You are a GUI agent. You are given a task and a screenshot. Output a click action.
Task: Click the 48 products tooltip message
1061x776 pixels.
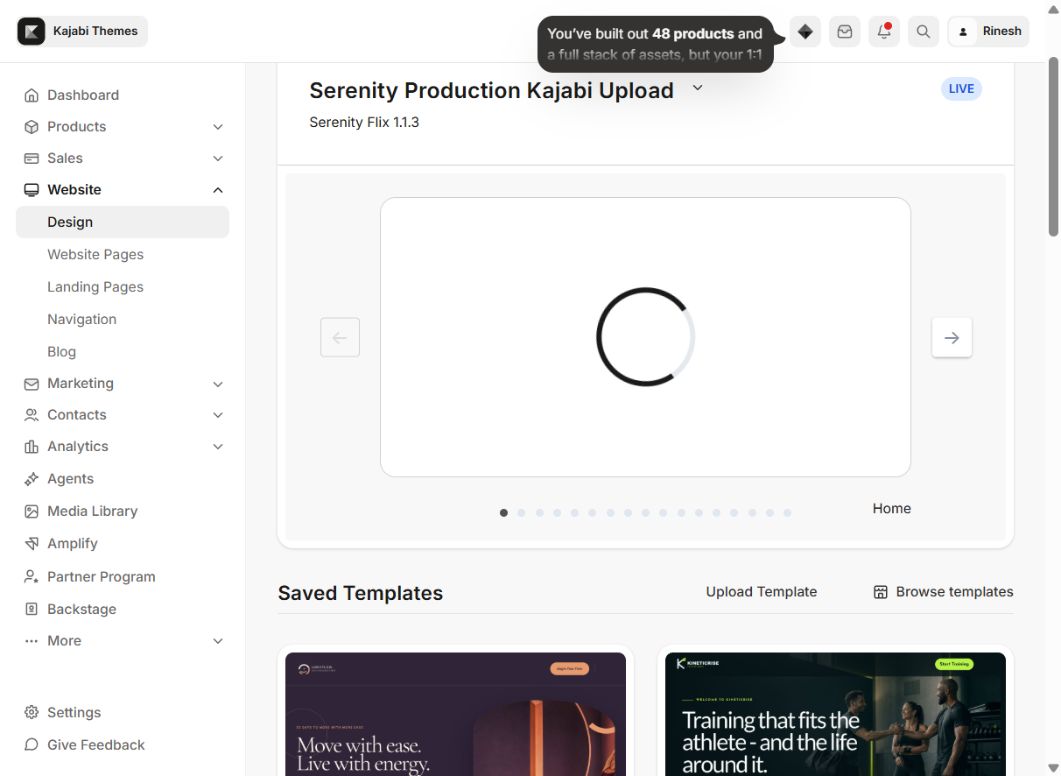[655, 44]
